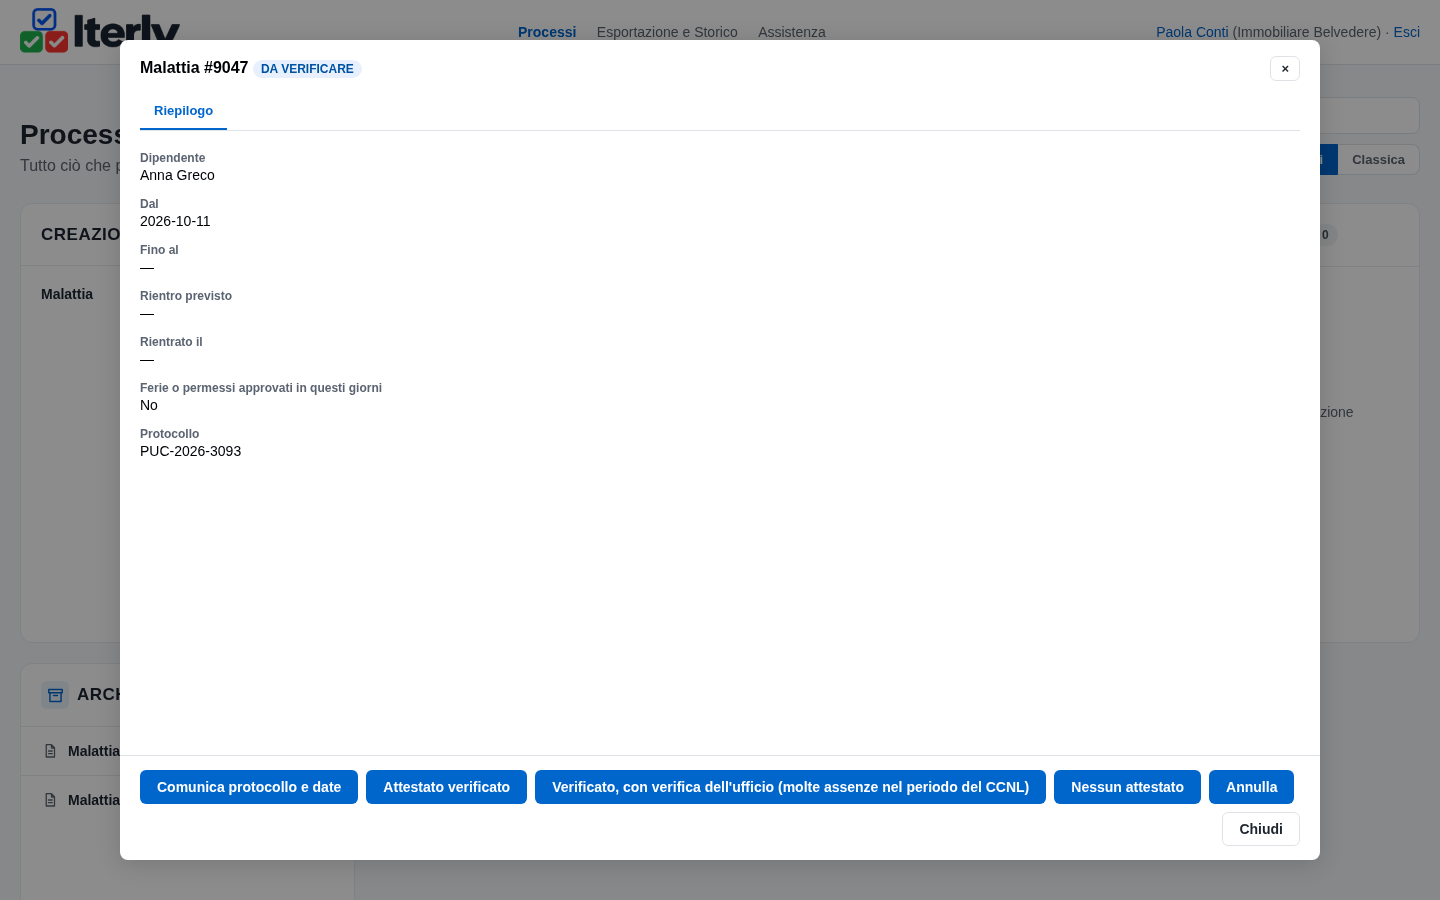Click the Iterly logo in the header
This screenshot has height=900, width=1440.
click(x=100, y=30)
